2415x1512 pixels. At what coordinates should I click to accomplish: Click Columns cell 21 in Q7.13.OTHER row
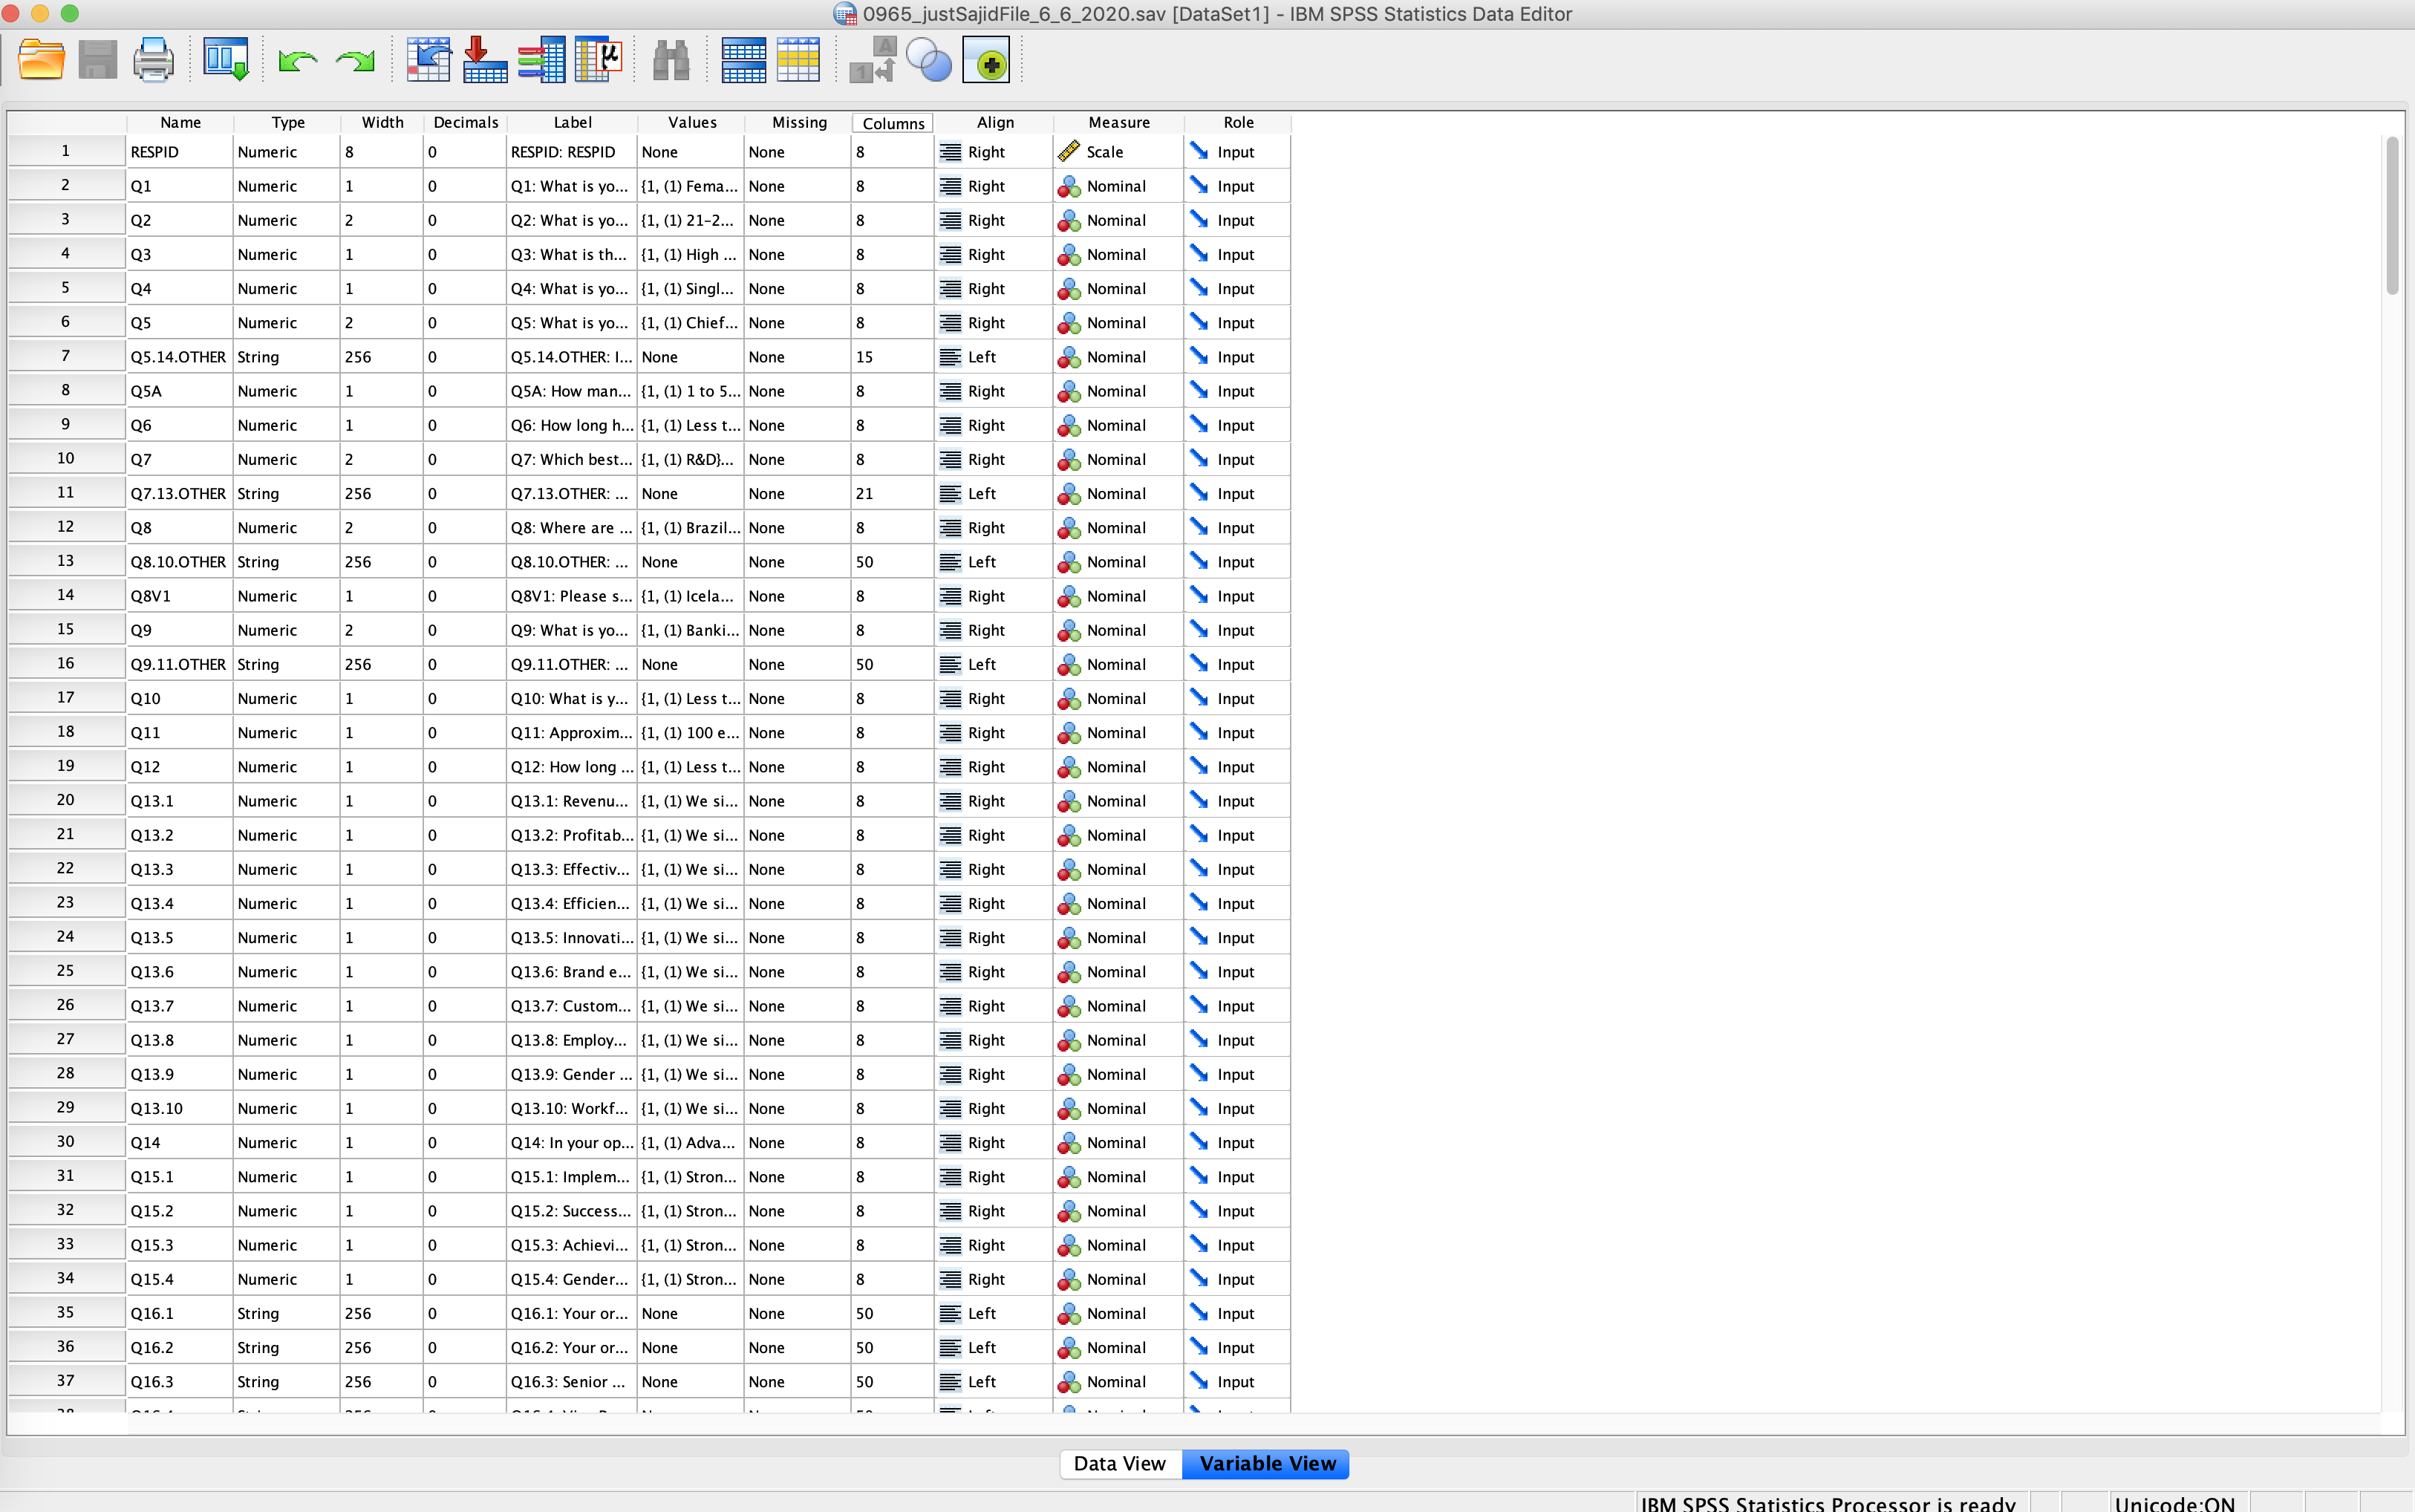click(892, 494)
